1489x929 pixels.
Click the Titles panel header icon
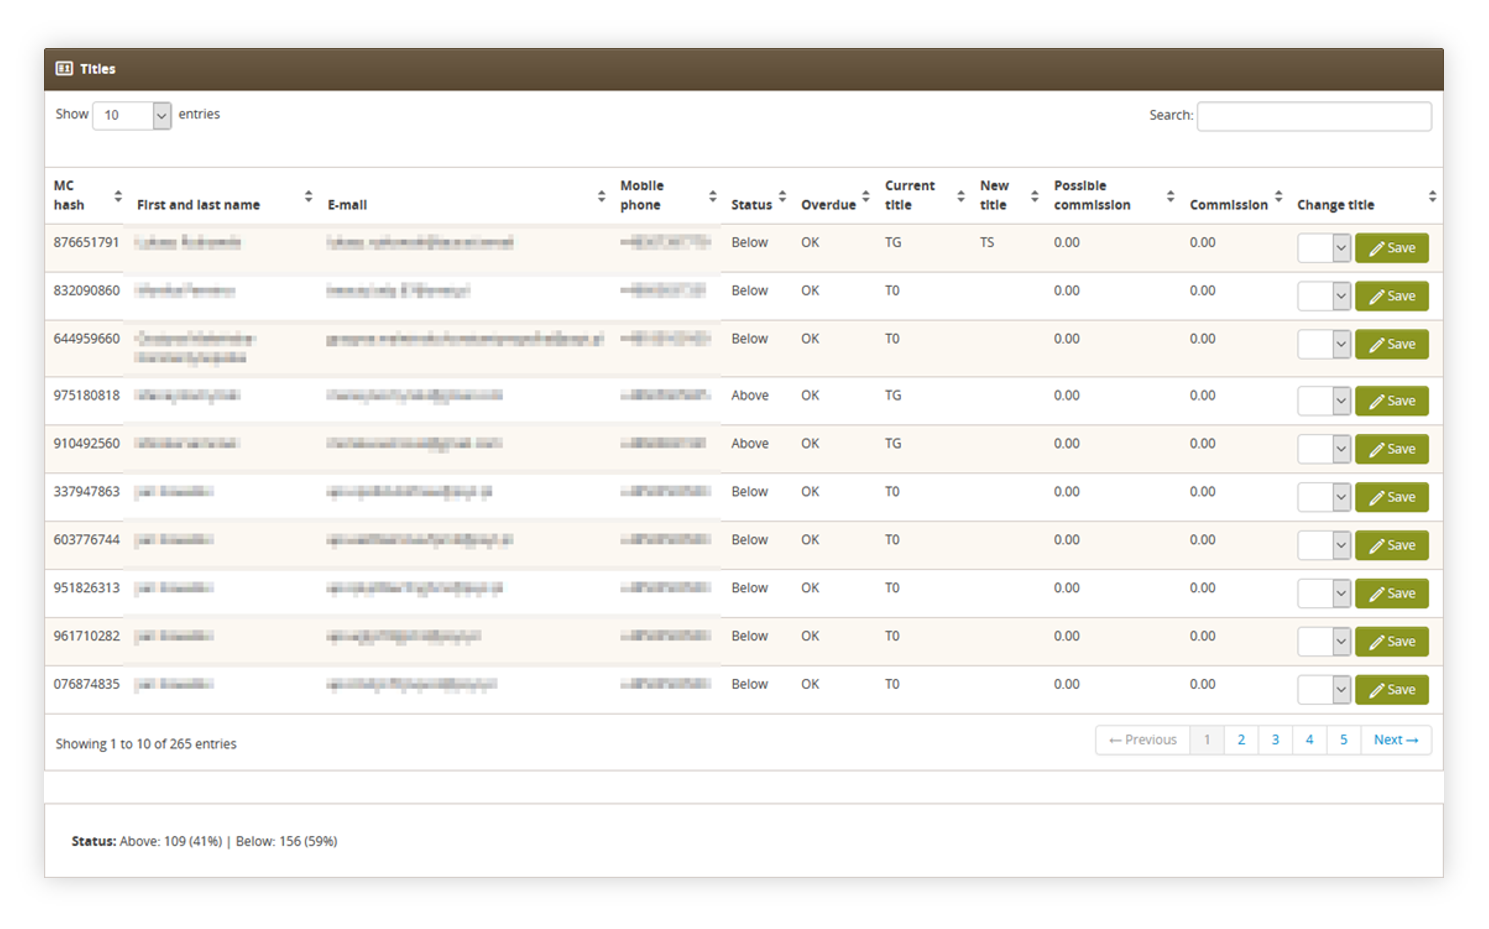click(64, 69)
